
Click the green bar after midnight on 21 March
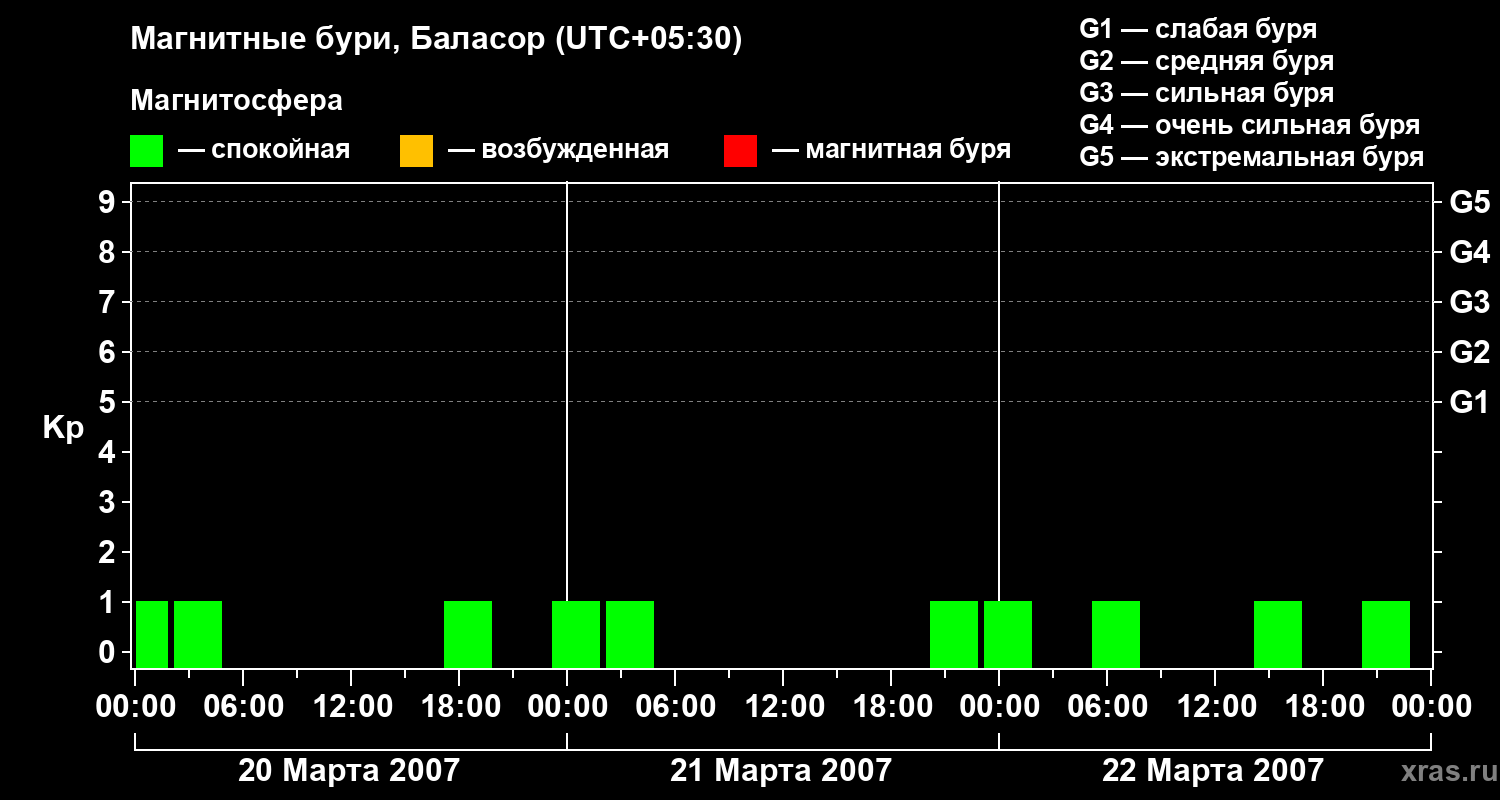pos(576,634)
